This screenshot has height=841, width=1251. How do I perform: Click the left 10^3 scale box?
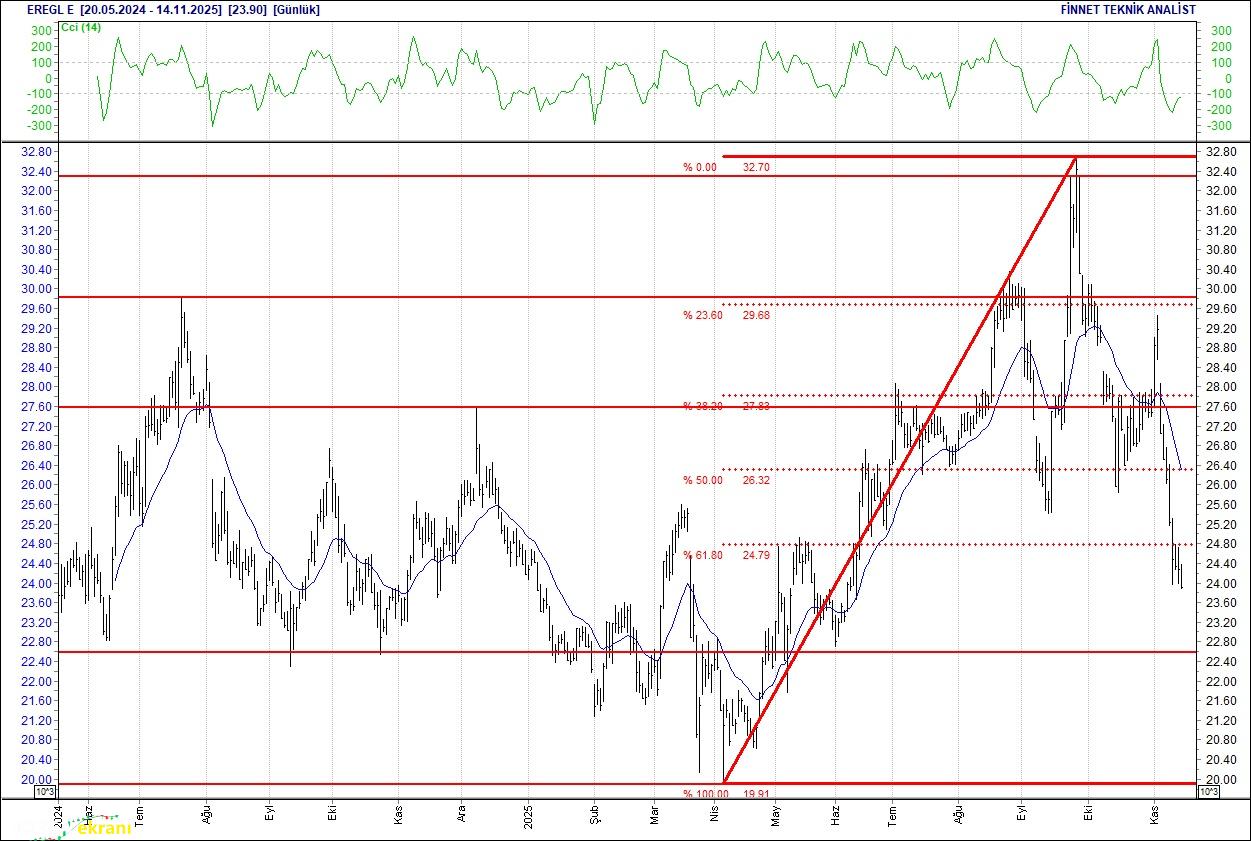46,792
